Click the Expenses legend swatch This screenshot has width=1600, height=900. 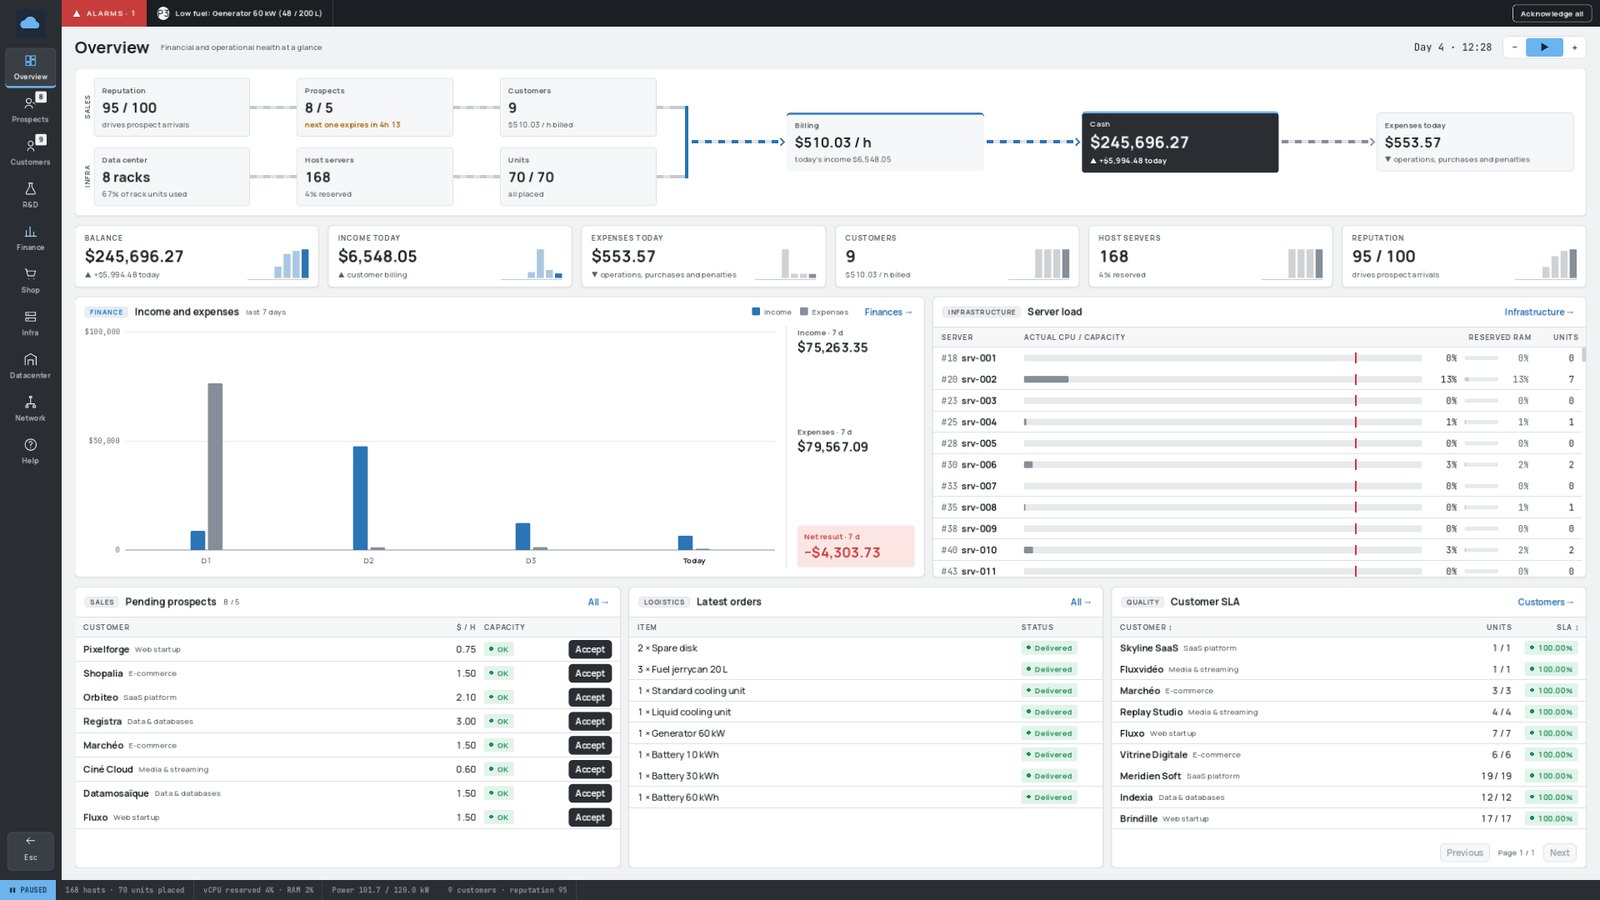(804, 312)
